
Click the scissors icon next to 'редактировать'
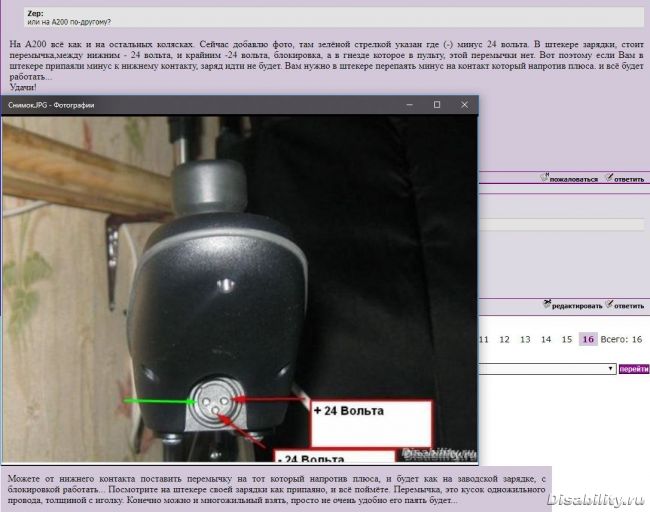click(547, 304)
